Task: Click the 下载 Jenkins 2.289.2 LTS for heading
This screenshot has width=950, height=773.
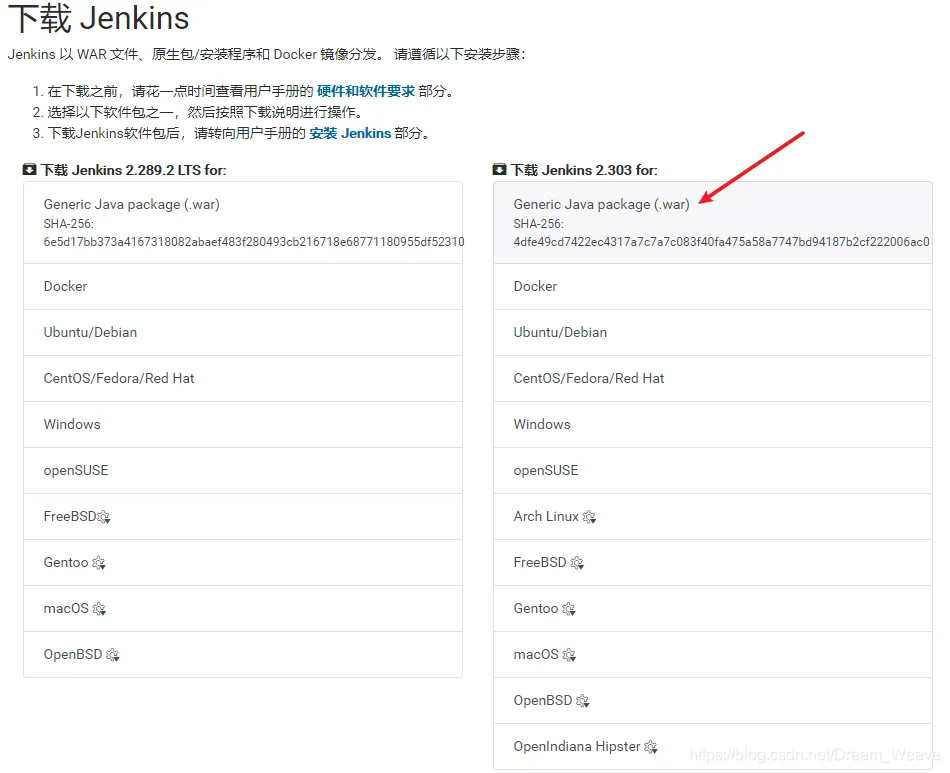Action: click(x=133, y=170)
